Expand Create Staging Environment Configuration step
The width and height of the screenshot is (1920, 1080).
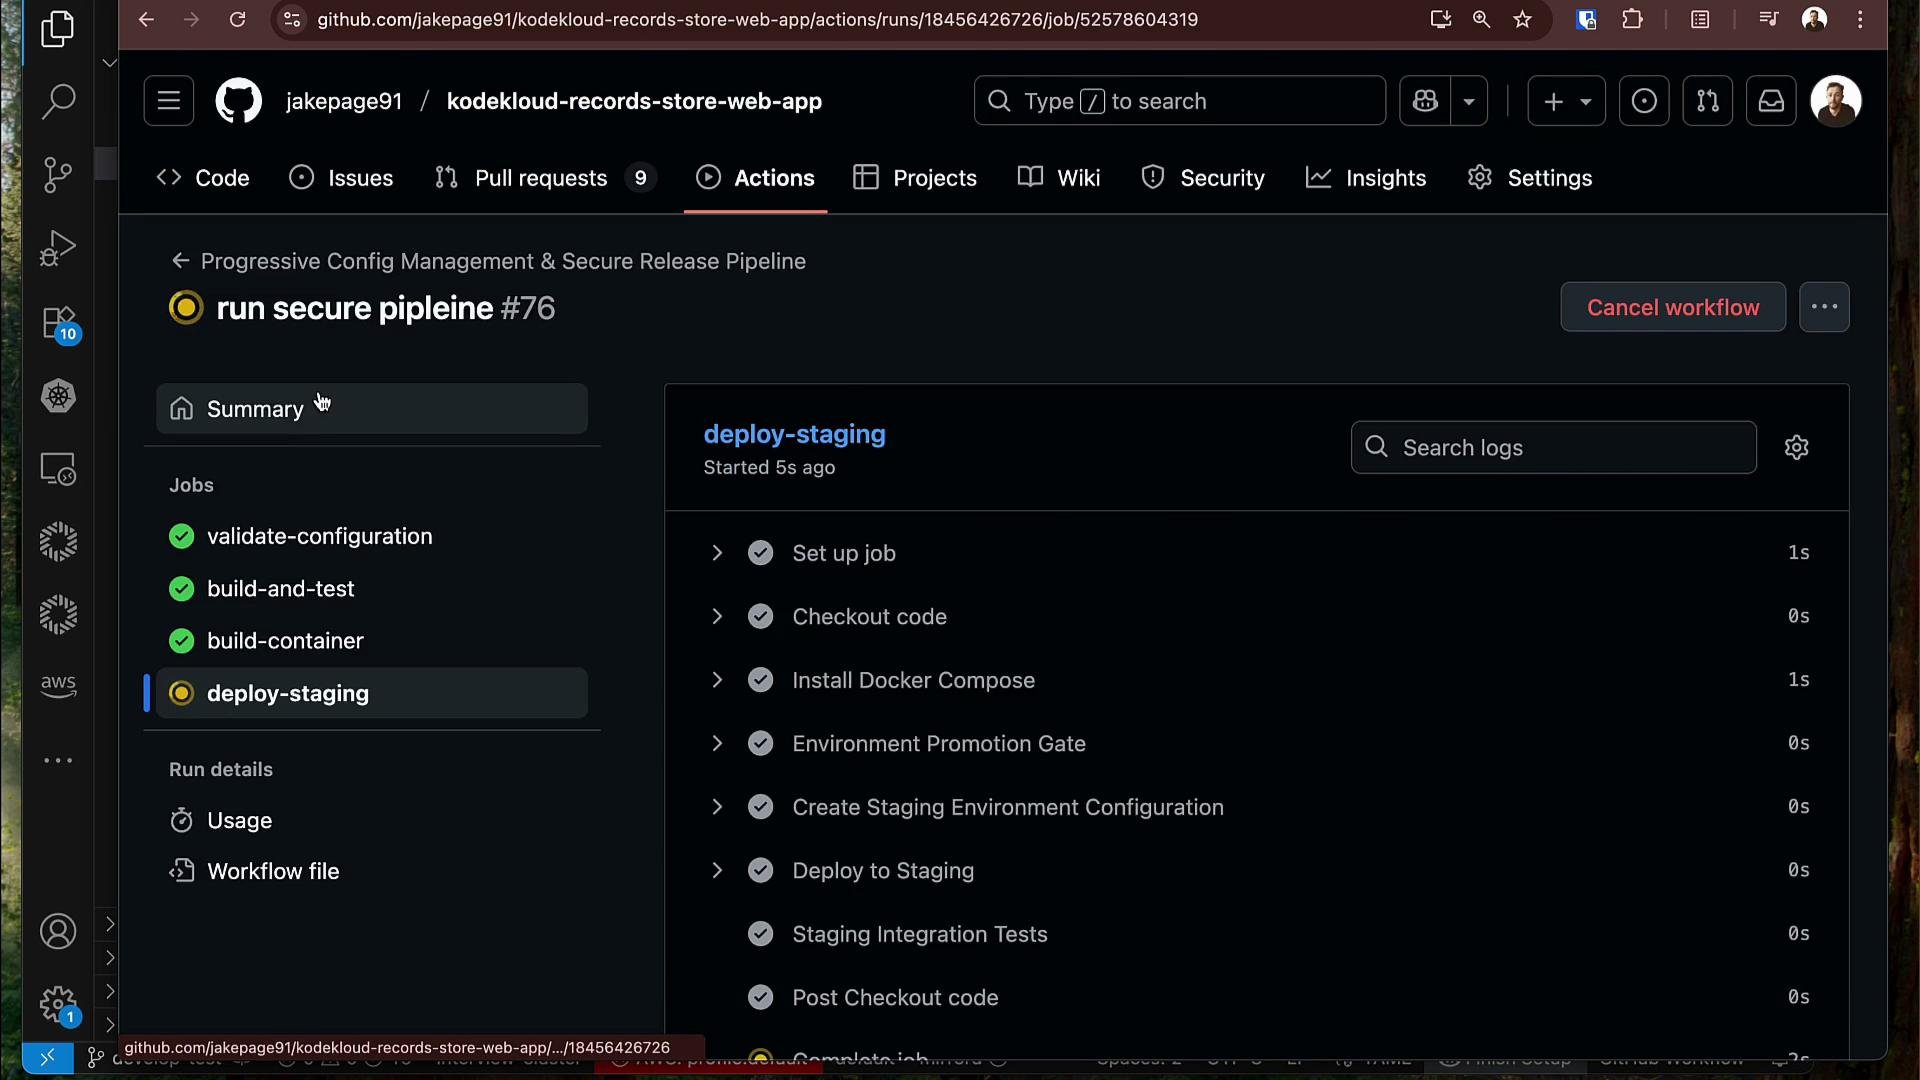click(x=717, y=807)
